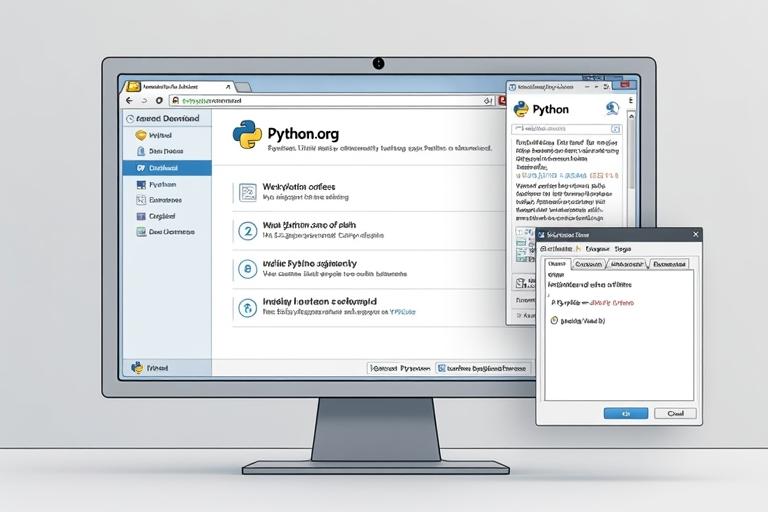The image size is (768, 512).
Task: Click the Python logo in the side window
Action: (x=521, y=109)
